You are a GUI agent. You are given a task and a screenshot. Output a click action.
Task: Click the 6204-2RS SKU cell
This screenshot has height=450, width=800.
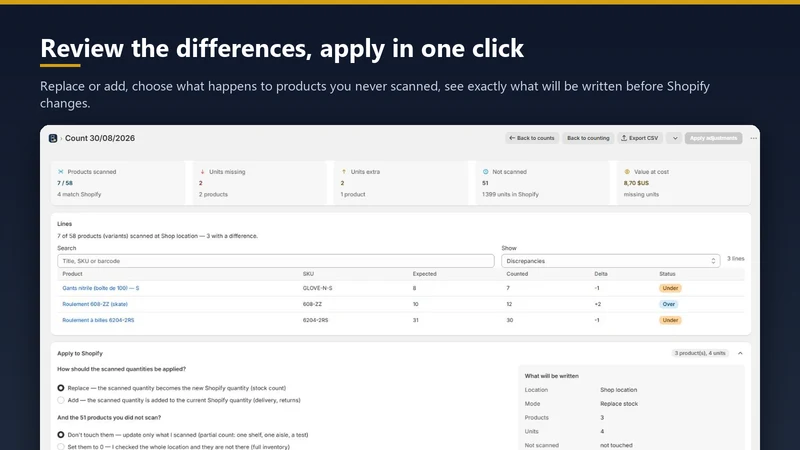(x=315, y=320)
